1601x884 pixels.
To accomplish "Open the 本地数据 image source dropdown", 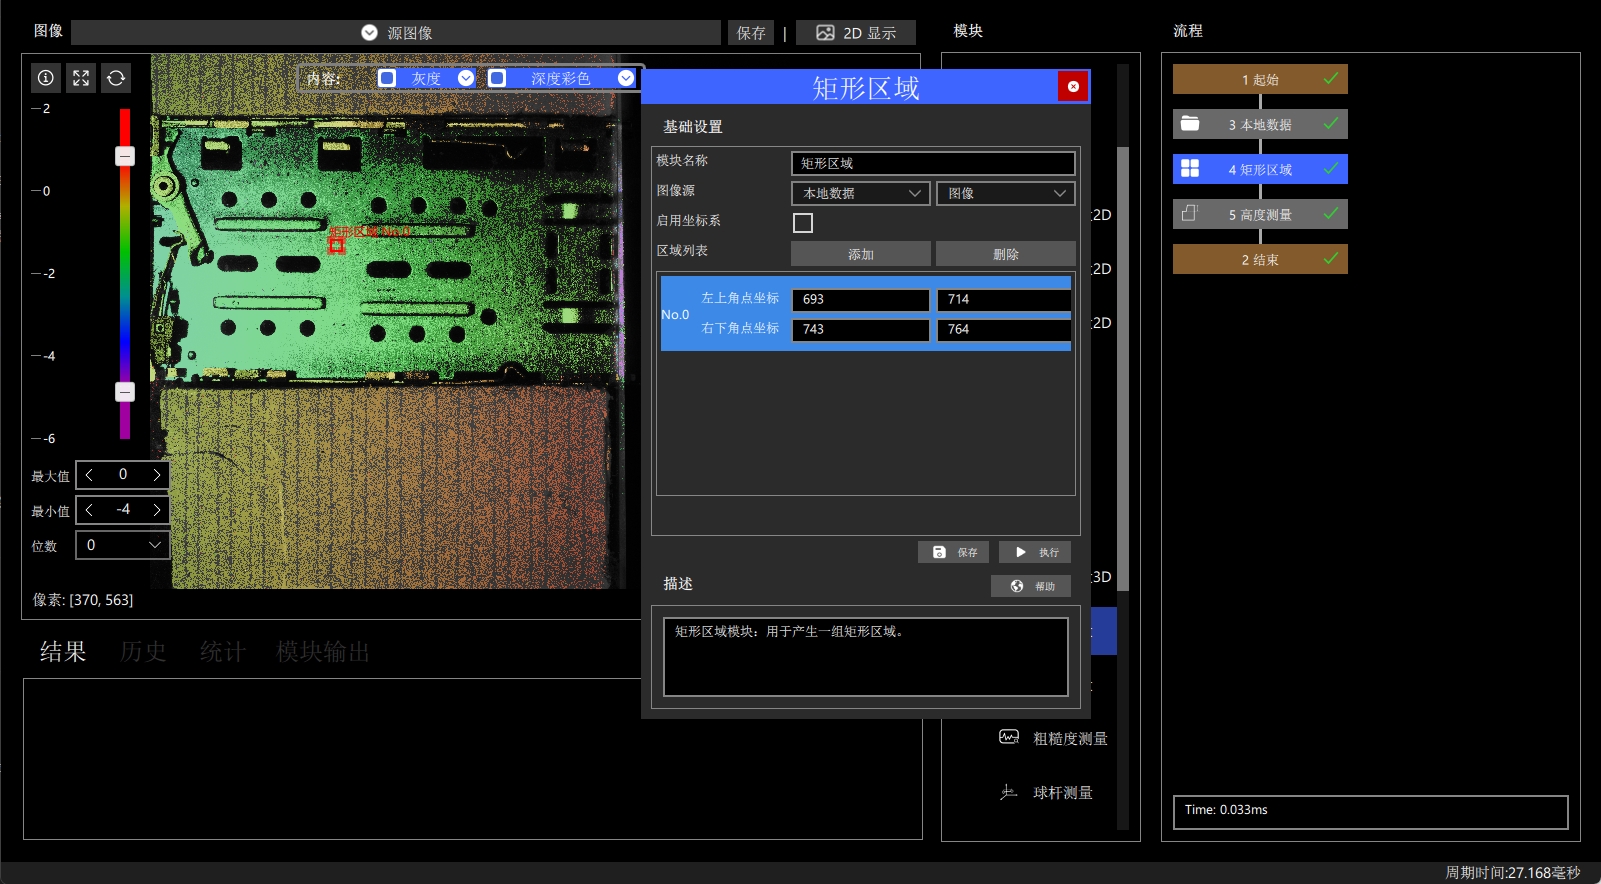I will pos(861,193).
